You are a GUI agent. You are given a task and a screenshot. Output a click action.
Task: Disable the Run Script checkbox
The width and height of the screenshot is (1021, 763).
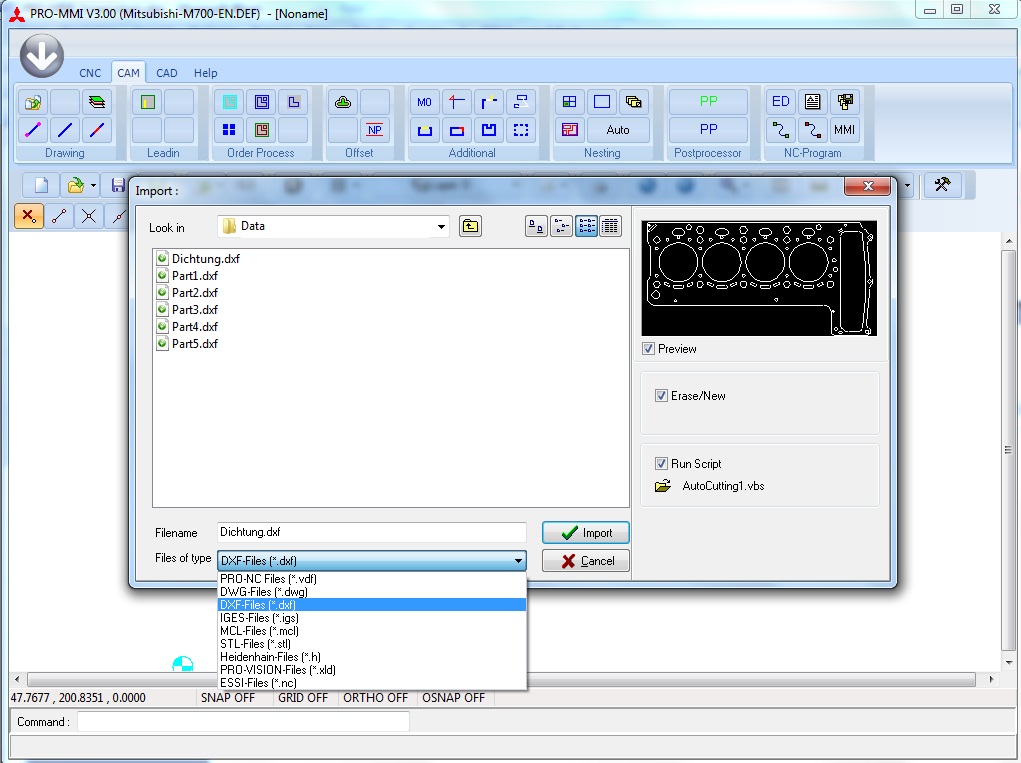click(x=661, y=464)
